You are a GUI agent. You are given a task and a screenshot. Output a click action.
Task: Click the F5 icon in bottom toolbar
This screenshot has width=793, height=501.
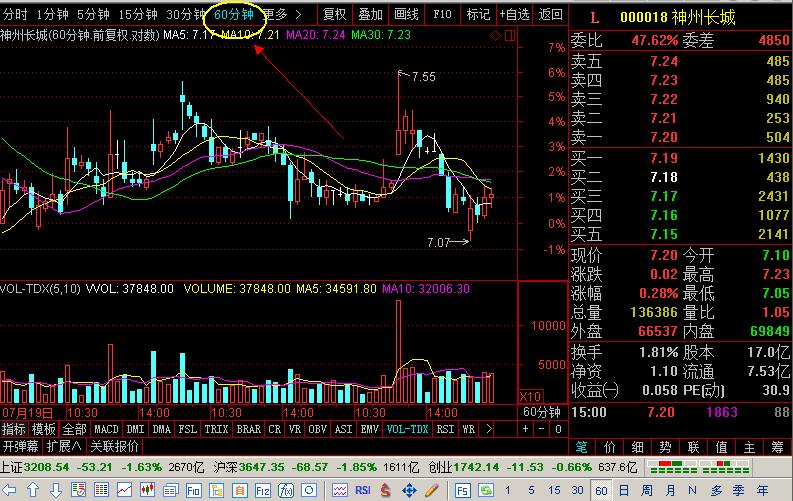[462, 490]
